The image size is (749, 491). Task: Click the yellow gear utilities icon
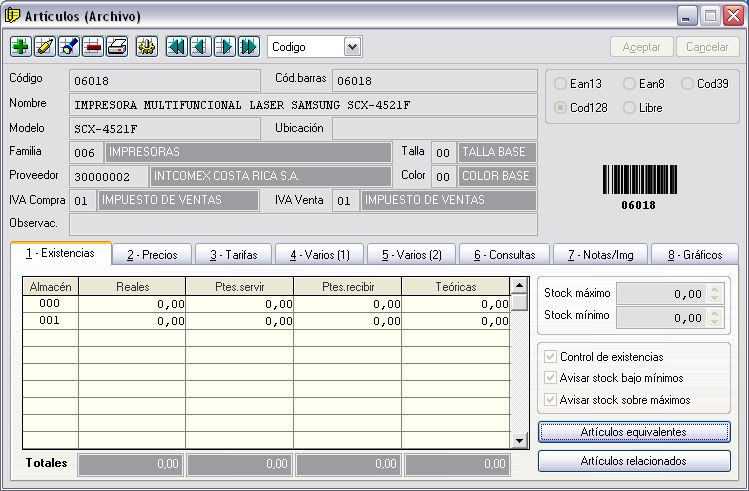click(147, 47)
